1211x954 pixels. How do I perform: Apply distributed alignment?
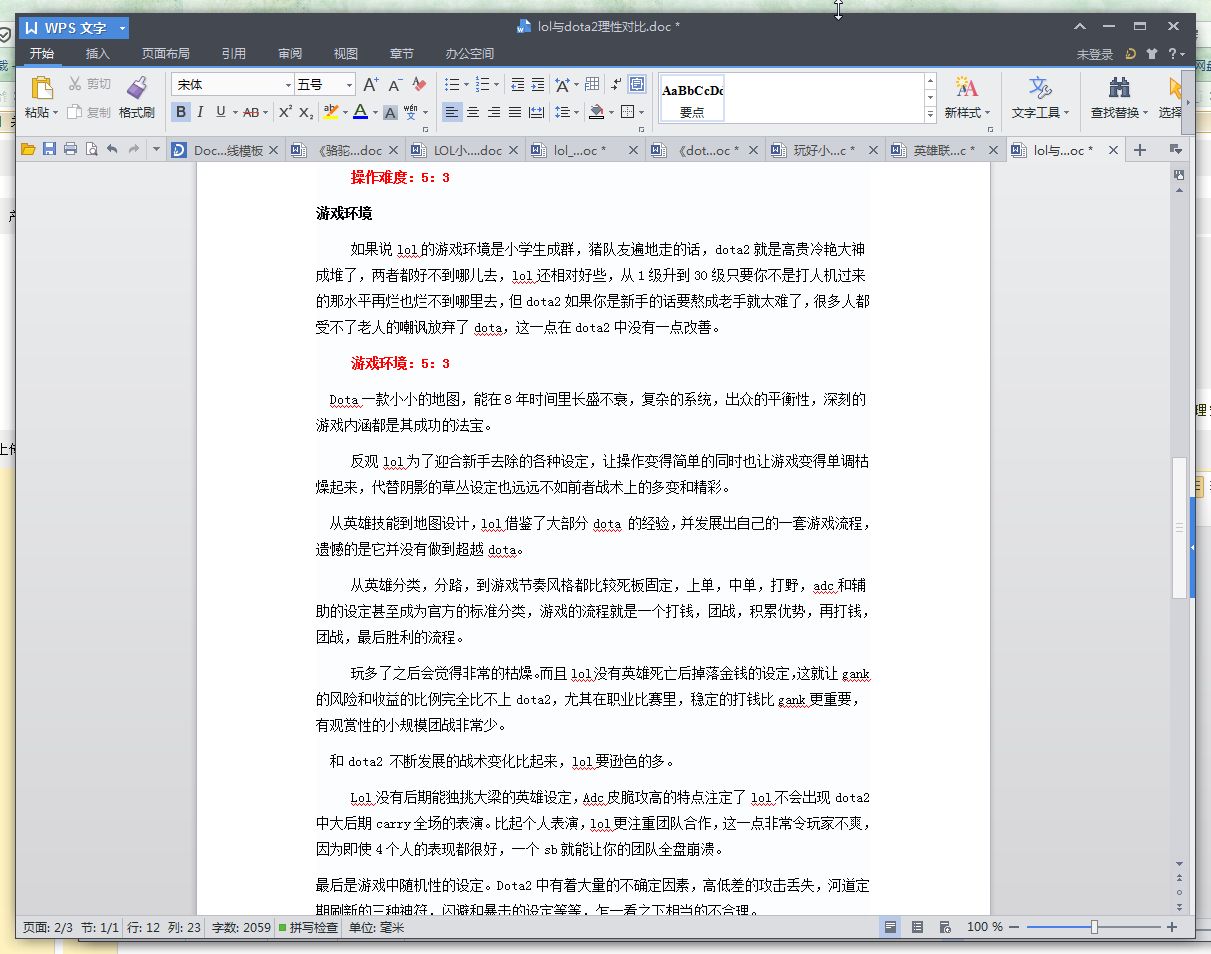pos(537,112)
